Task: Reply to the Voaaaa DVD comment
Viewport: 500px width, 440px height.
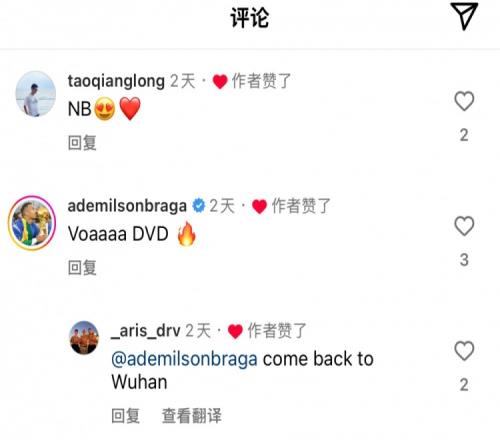Action: coord(82,268)
